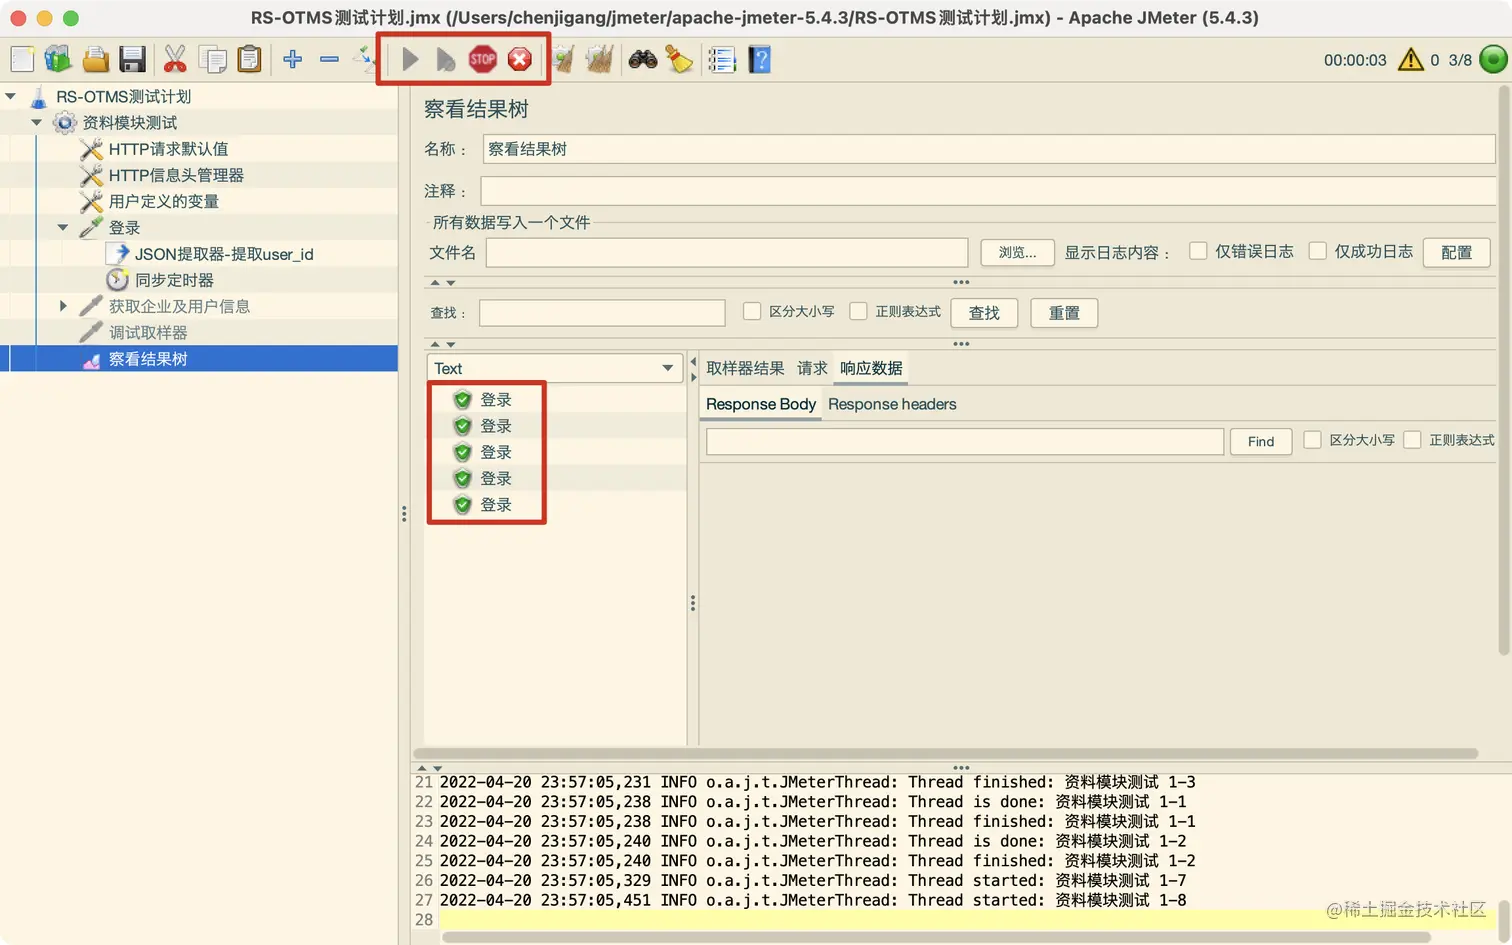Open the Templates icon in toolbar

[x=58, y=60]
